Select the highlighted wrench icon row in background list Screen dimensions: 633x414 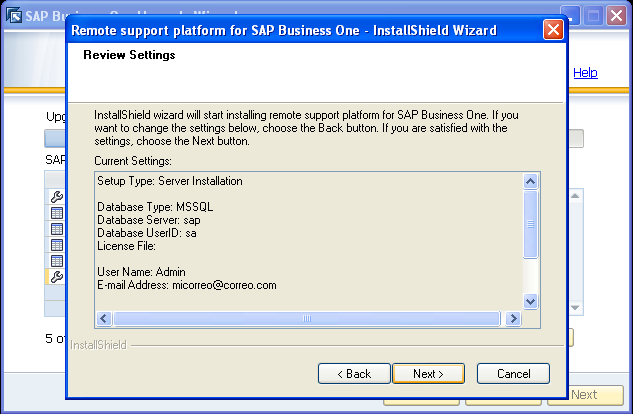57,277
